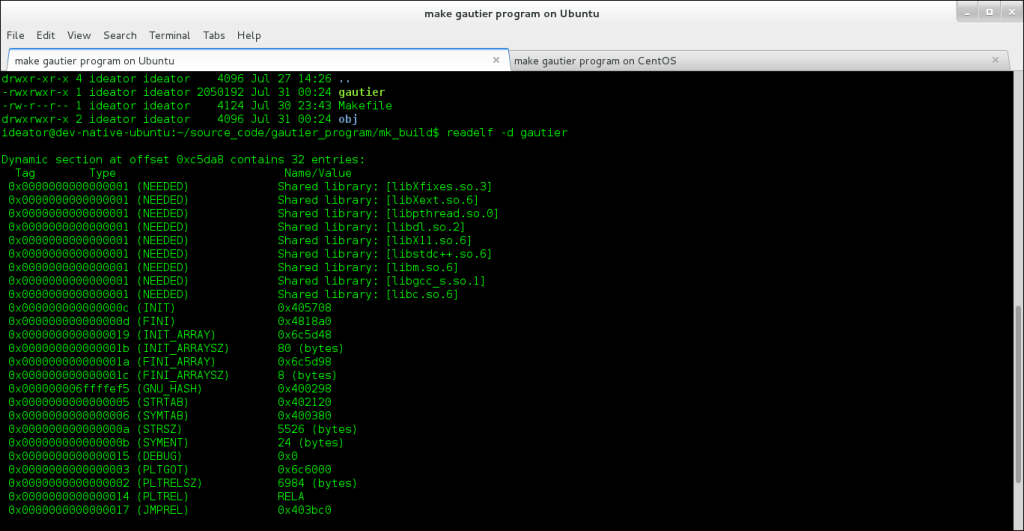Viewport: 1024px width, 531px height.
Task: Select the 'make gautier program on Ubuntu' tab
Action: pos(258,61)
